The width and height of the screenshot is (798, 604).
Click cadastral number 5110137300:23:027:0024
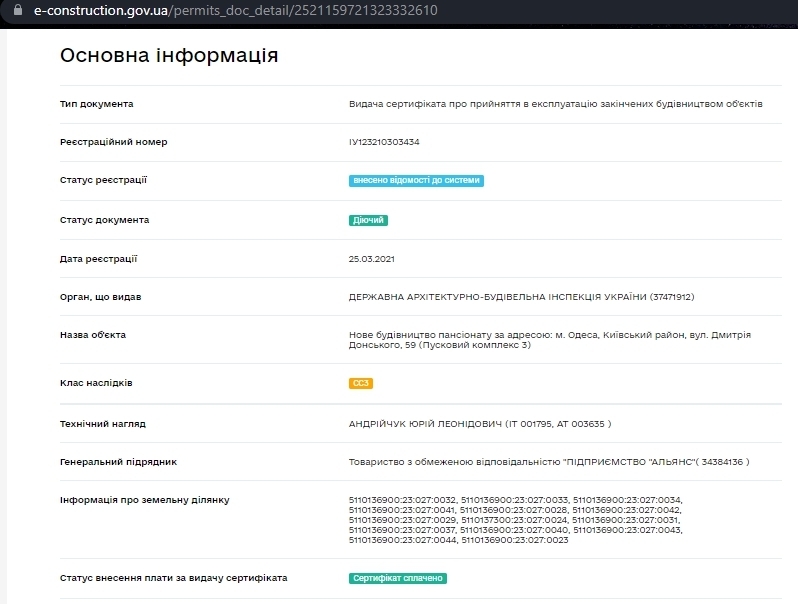[x=514, y=520]
